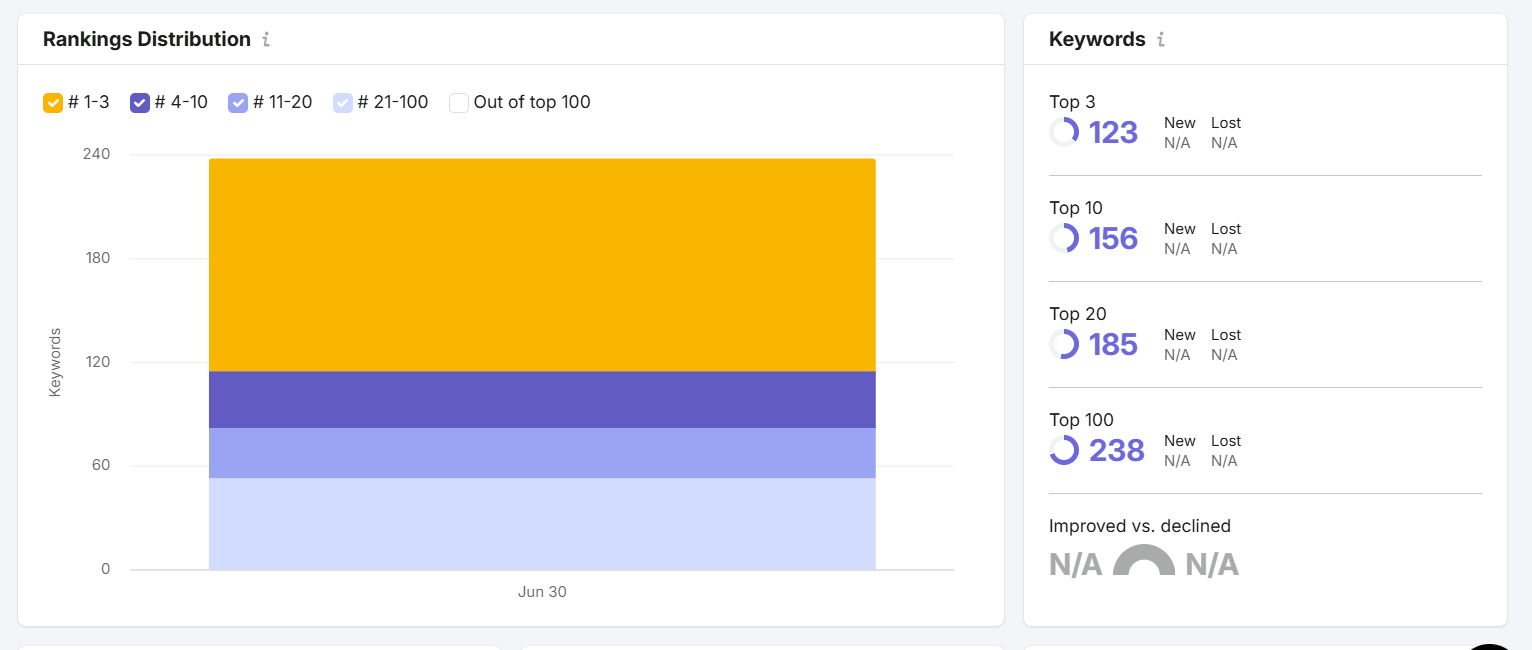Uncheck the # 21-100 legend checkbox

point(343,102)
